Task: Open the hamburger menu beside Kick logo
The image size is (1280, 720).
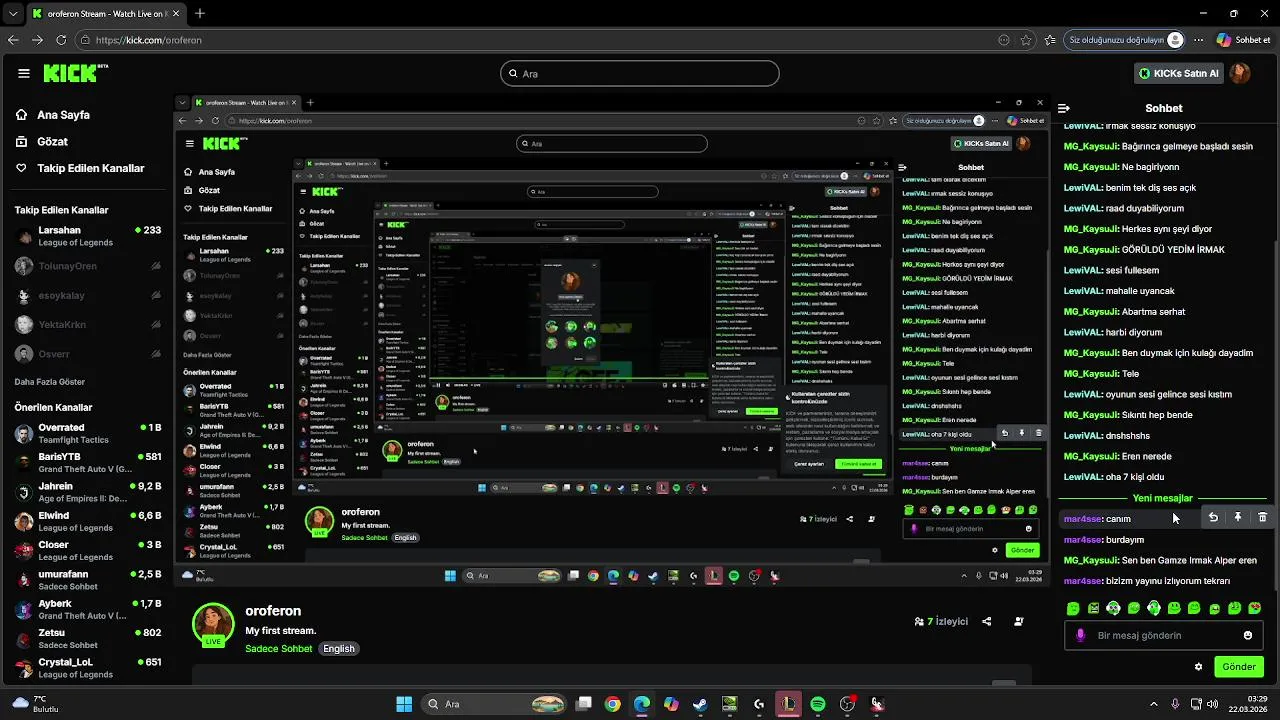Action: pos(24,73)
